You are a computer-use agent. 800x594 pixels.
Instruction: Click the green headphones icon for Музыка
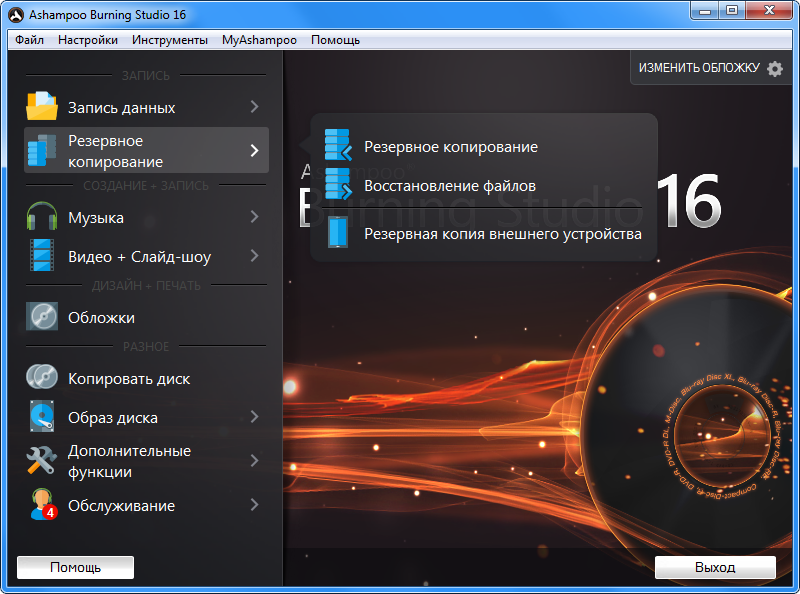point(42,216)
